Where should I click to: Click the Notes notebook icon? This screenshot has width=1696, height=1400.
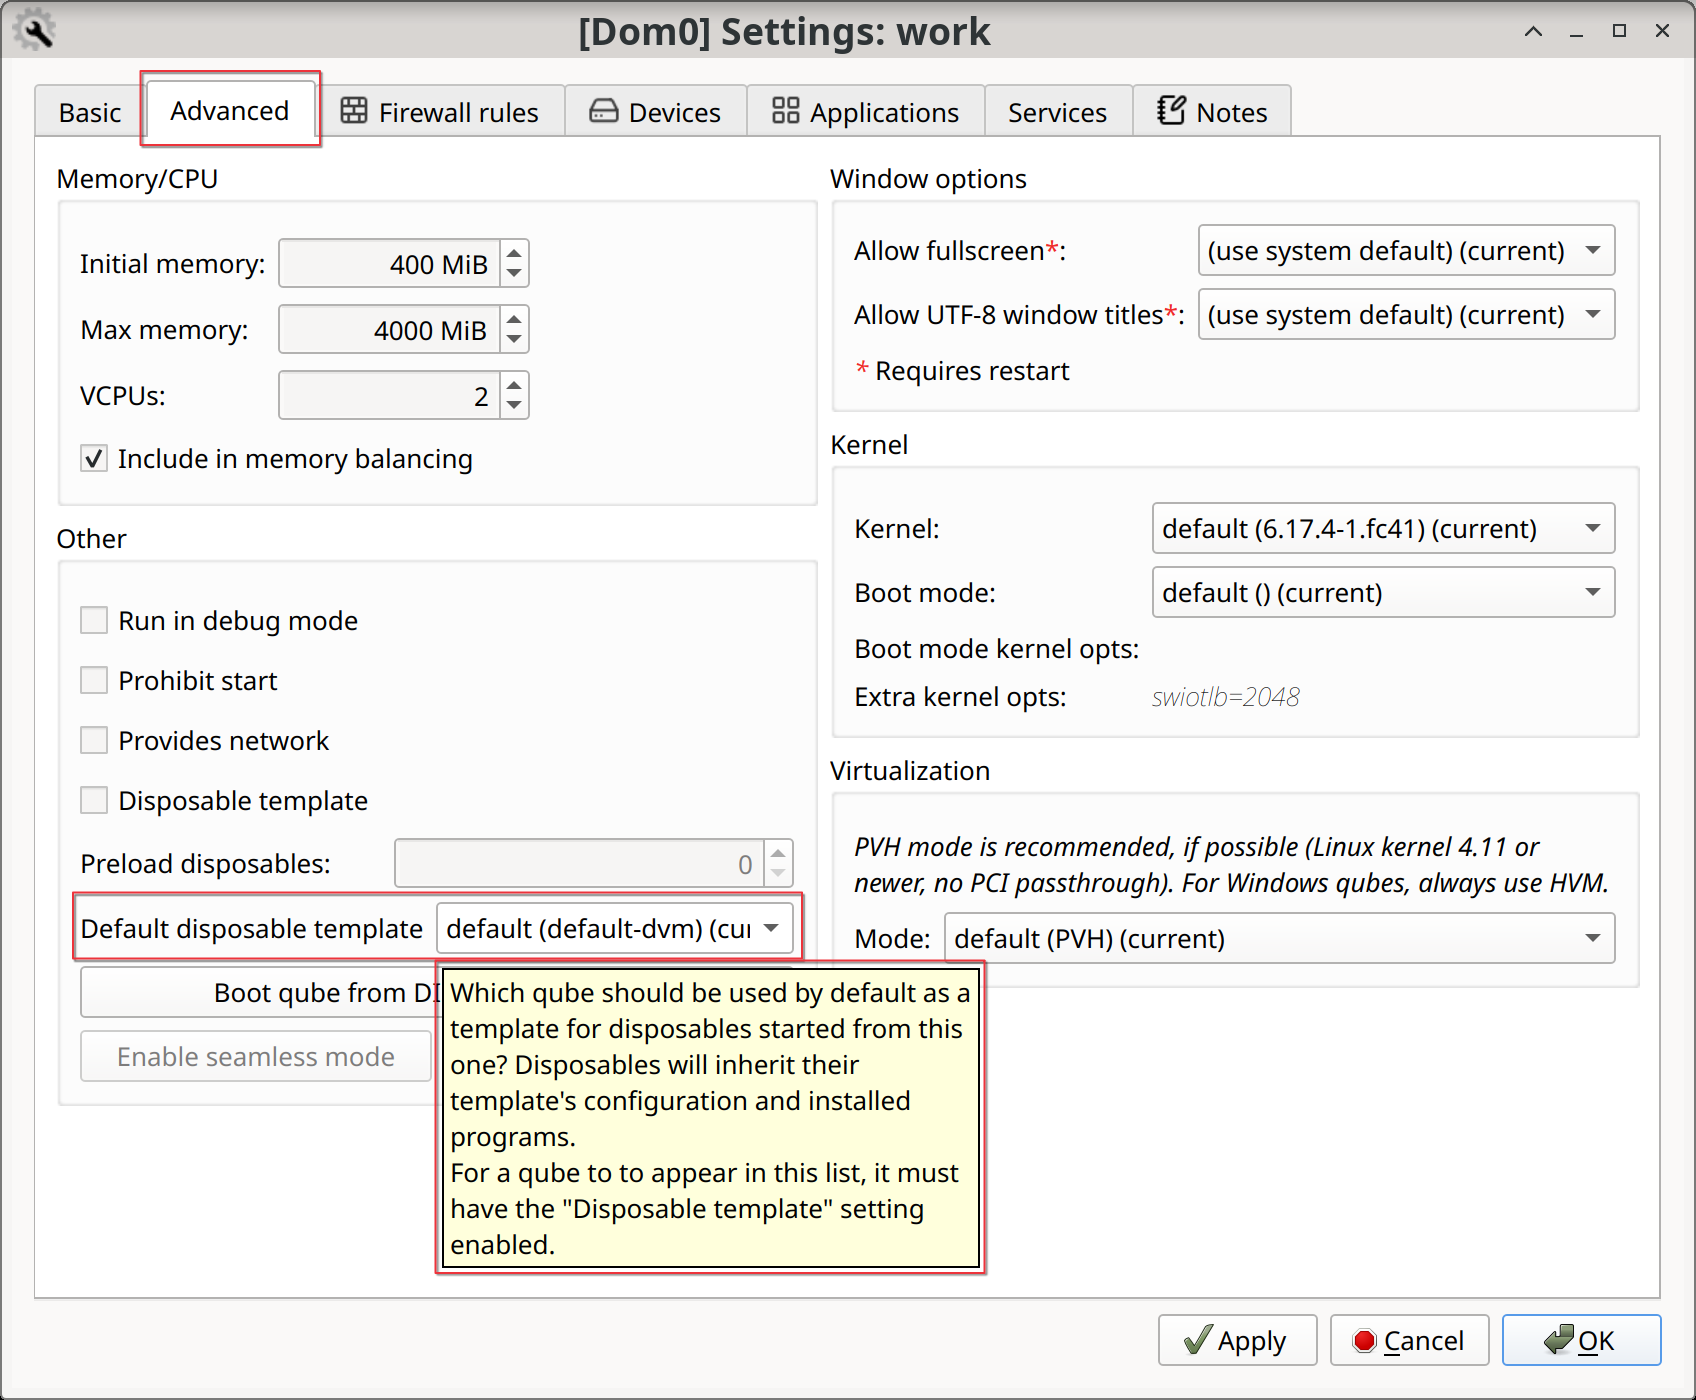(x=1170, y=111)
